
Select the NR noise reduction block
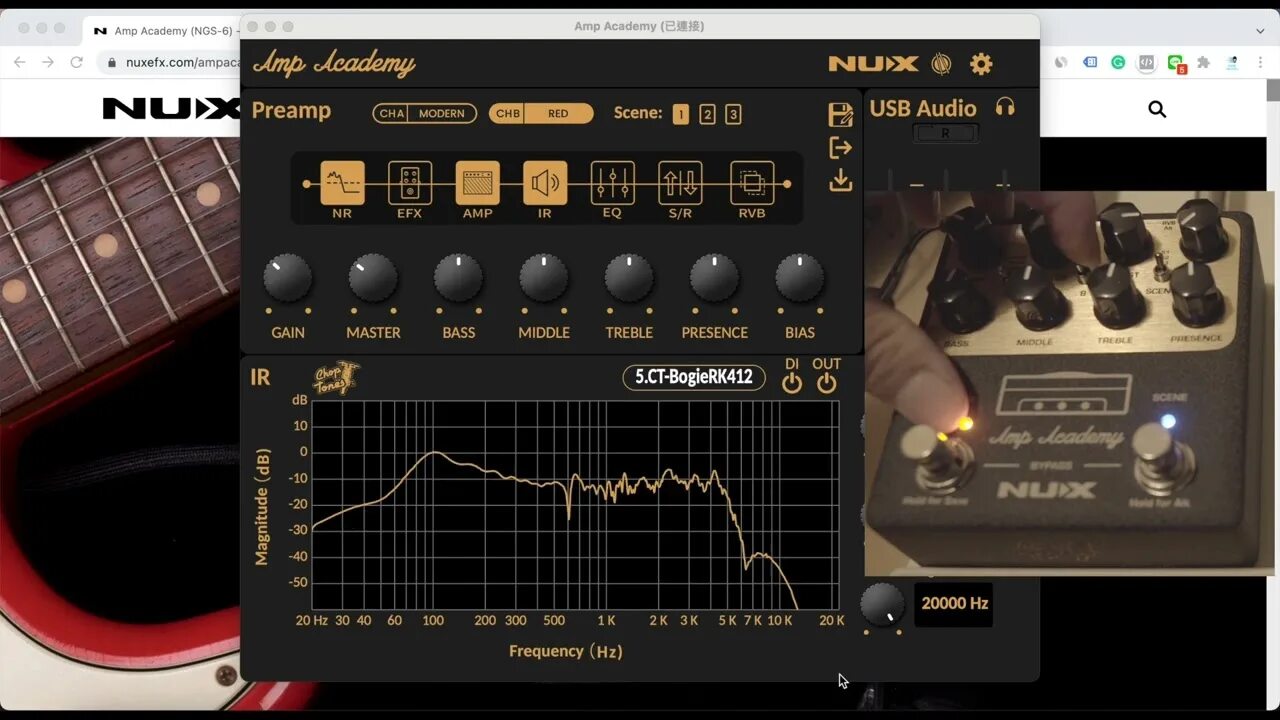tap(342, 183)
